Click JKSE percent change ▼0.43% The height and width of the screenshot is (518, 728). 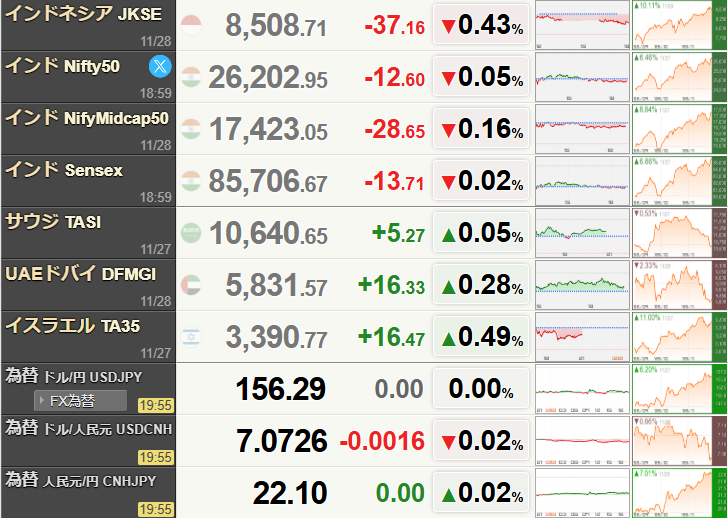tap(481, 25)
